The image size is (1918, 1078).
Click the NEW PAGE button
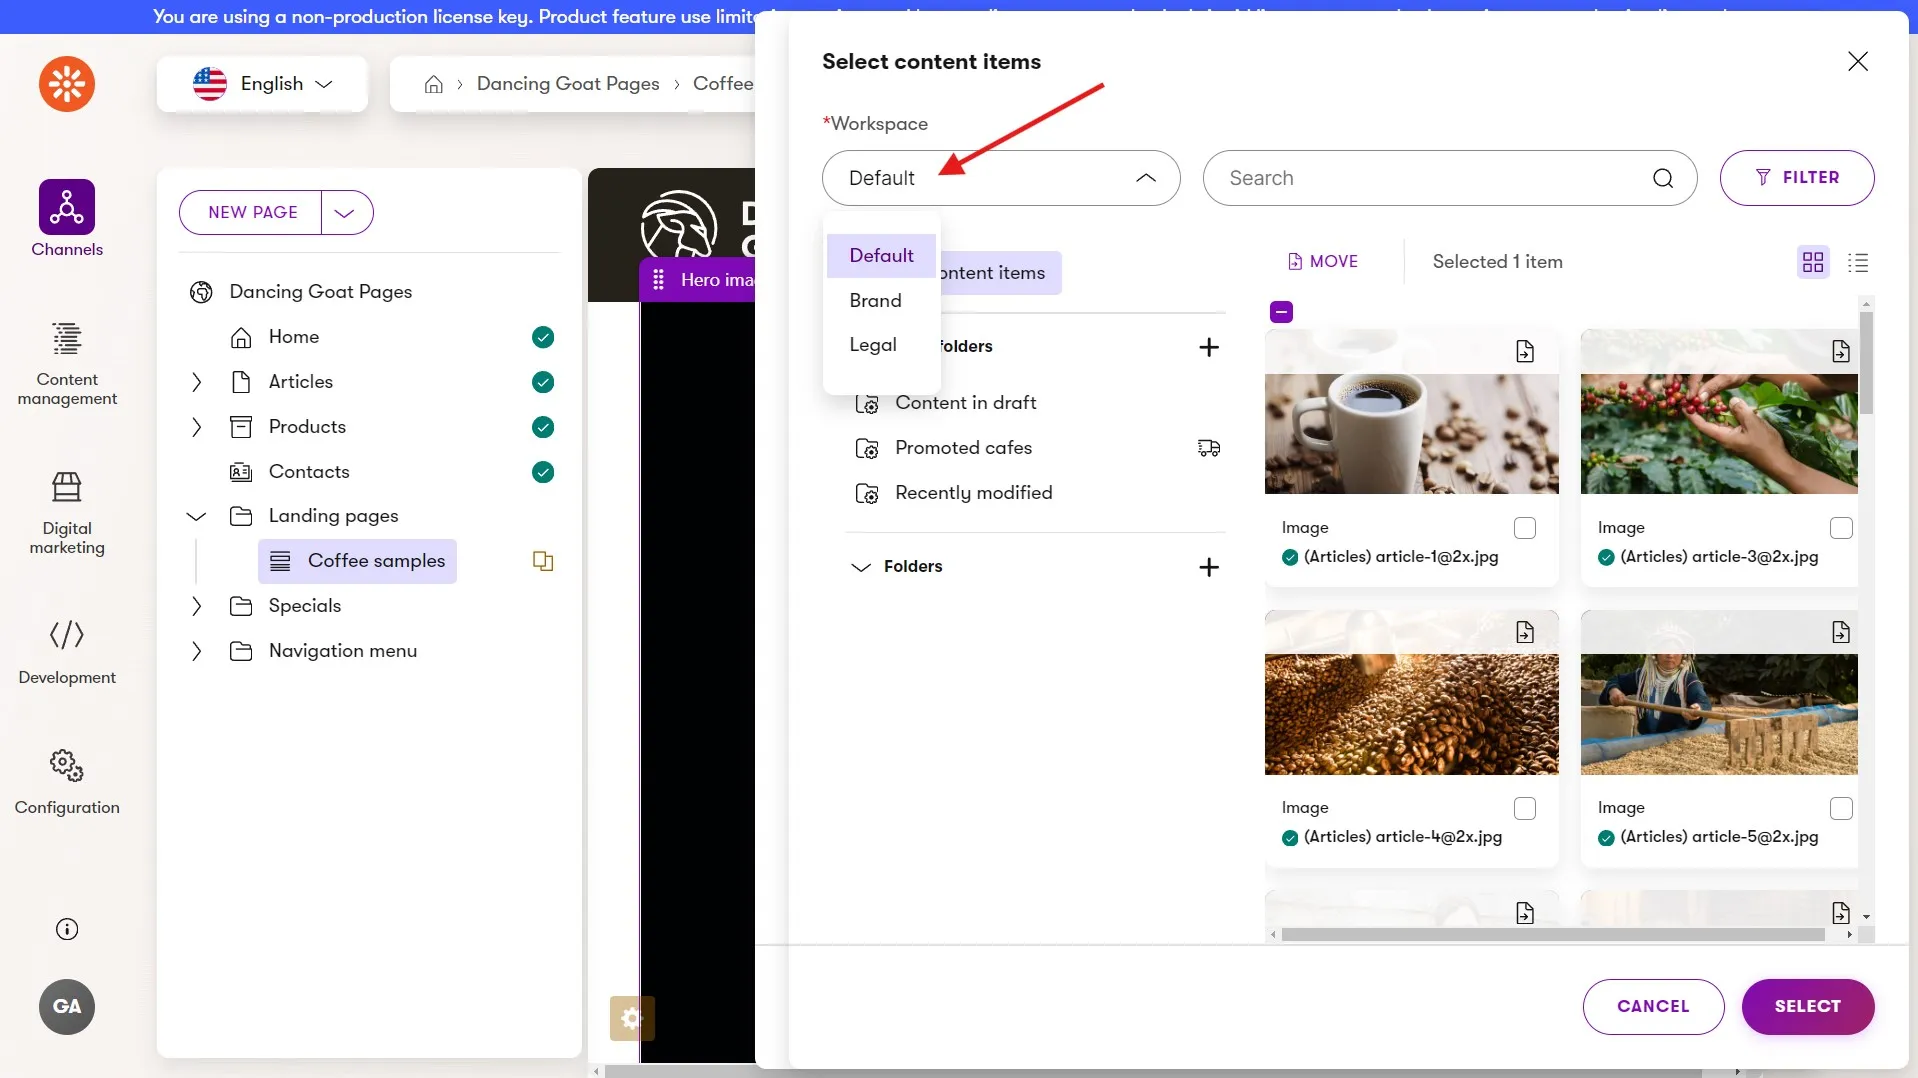252,213
